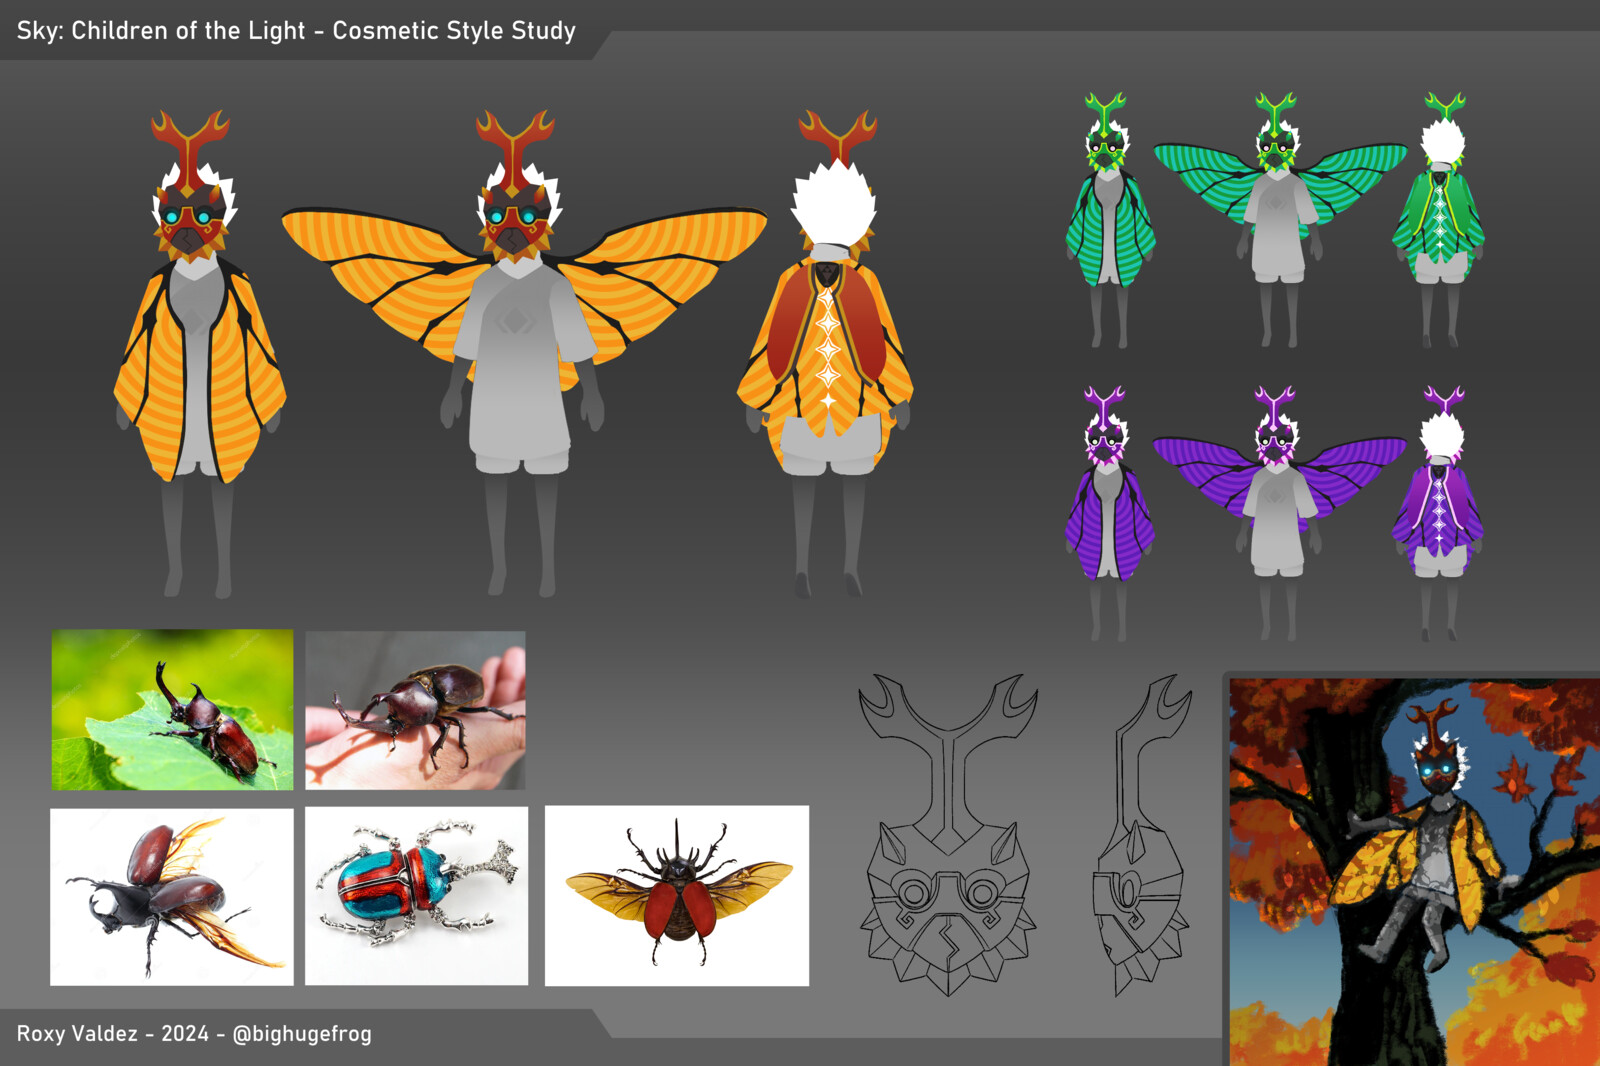Viewport: 1600px width, 1066px height.
Task: Click the green variant back view
Action: pyautogui.click(x=1439, y=220)
